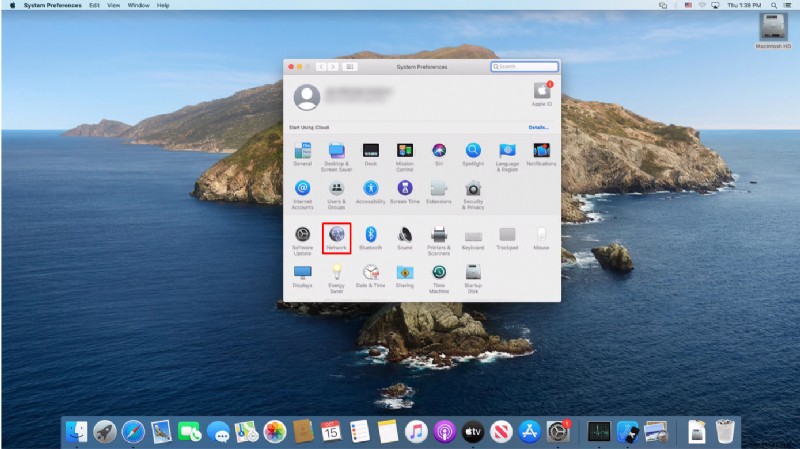Open the Network preferences pane
Screen dimensions: 800x449
(x=336, y=238)
